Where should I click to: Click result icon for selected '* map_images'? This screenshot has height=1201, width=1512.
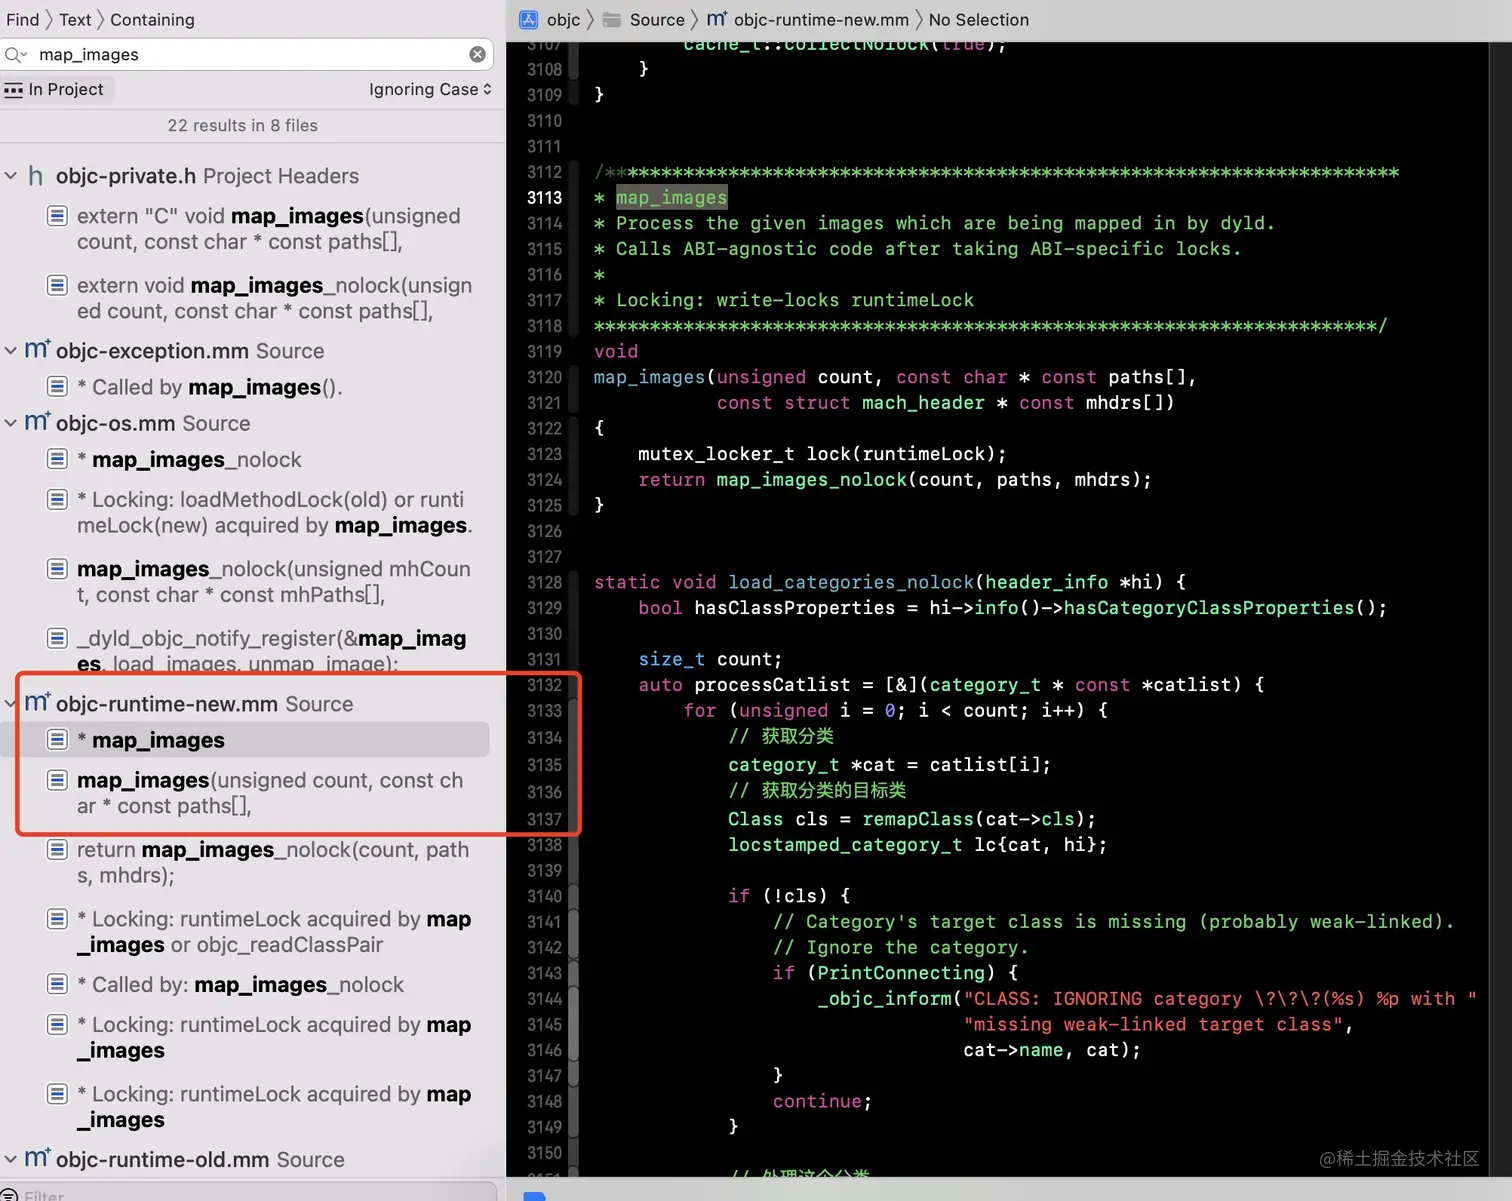pyautogui.click(x=58, y=740)
